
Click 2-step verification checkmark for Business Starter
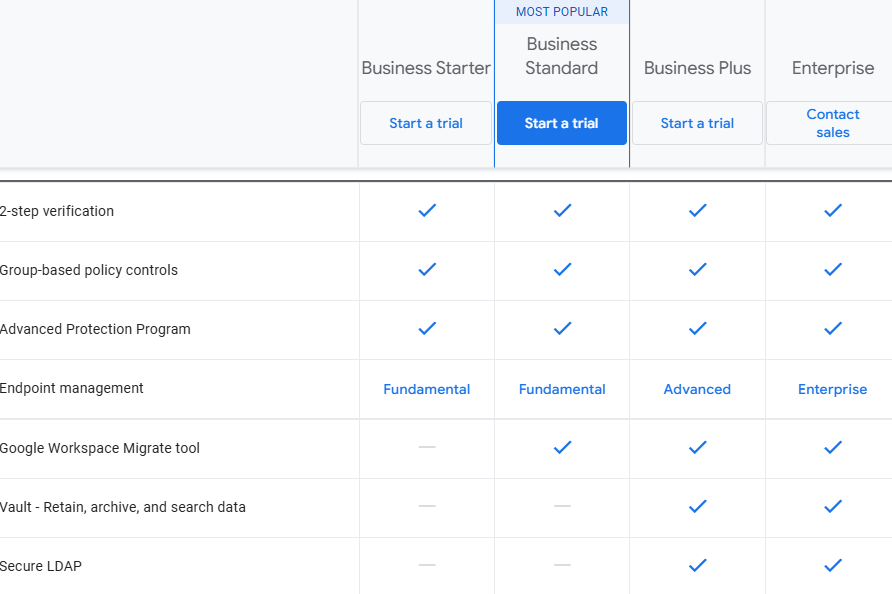[427, 210]
